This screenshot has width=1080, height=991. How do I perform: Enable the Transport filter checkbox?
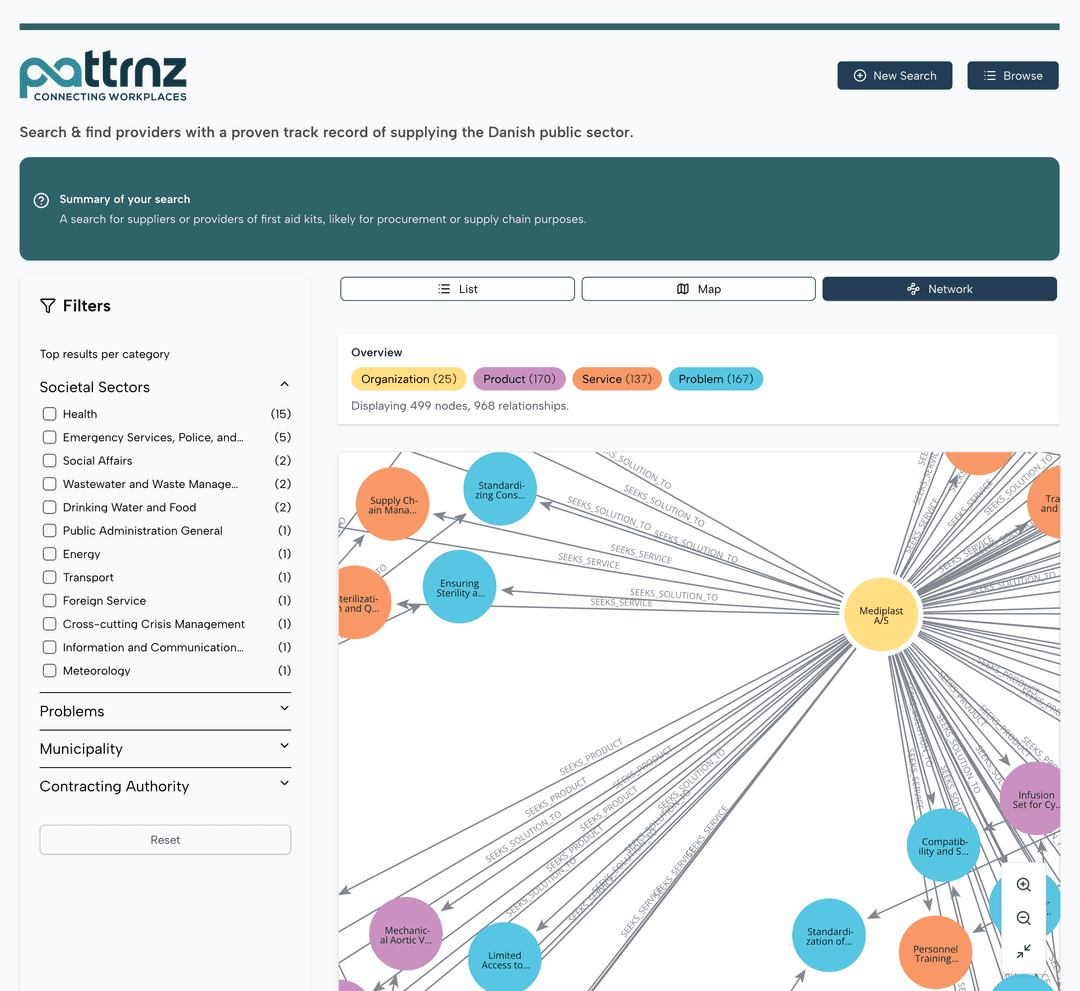[49, 577]
